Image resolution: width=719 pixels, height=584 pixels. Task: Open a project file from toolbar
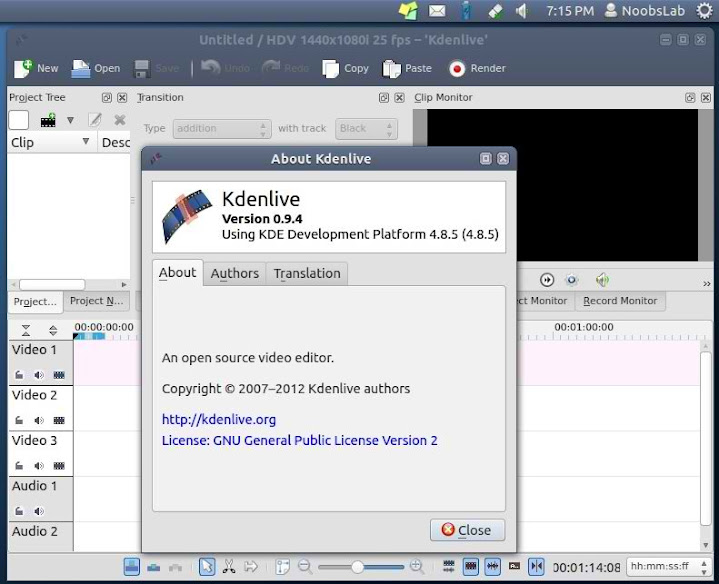(96, 68)
